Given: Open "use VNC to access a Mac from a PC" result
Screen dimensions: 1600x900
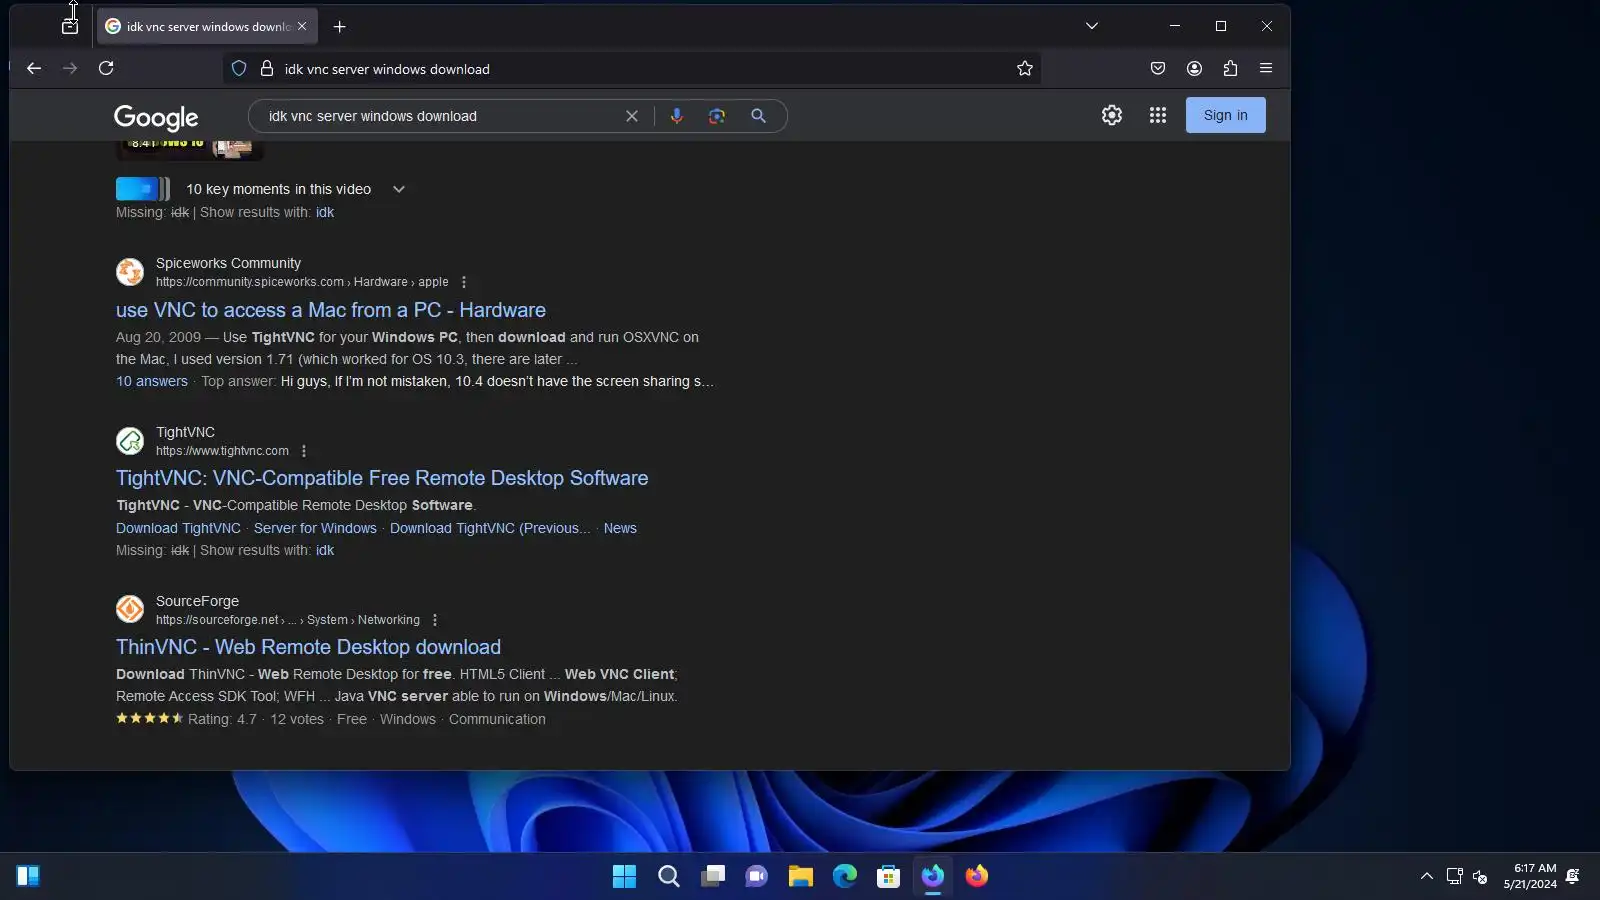Looking at the screenshot, I should click(x=331, y=310).
